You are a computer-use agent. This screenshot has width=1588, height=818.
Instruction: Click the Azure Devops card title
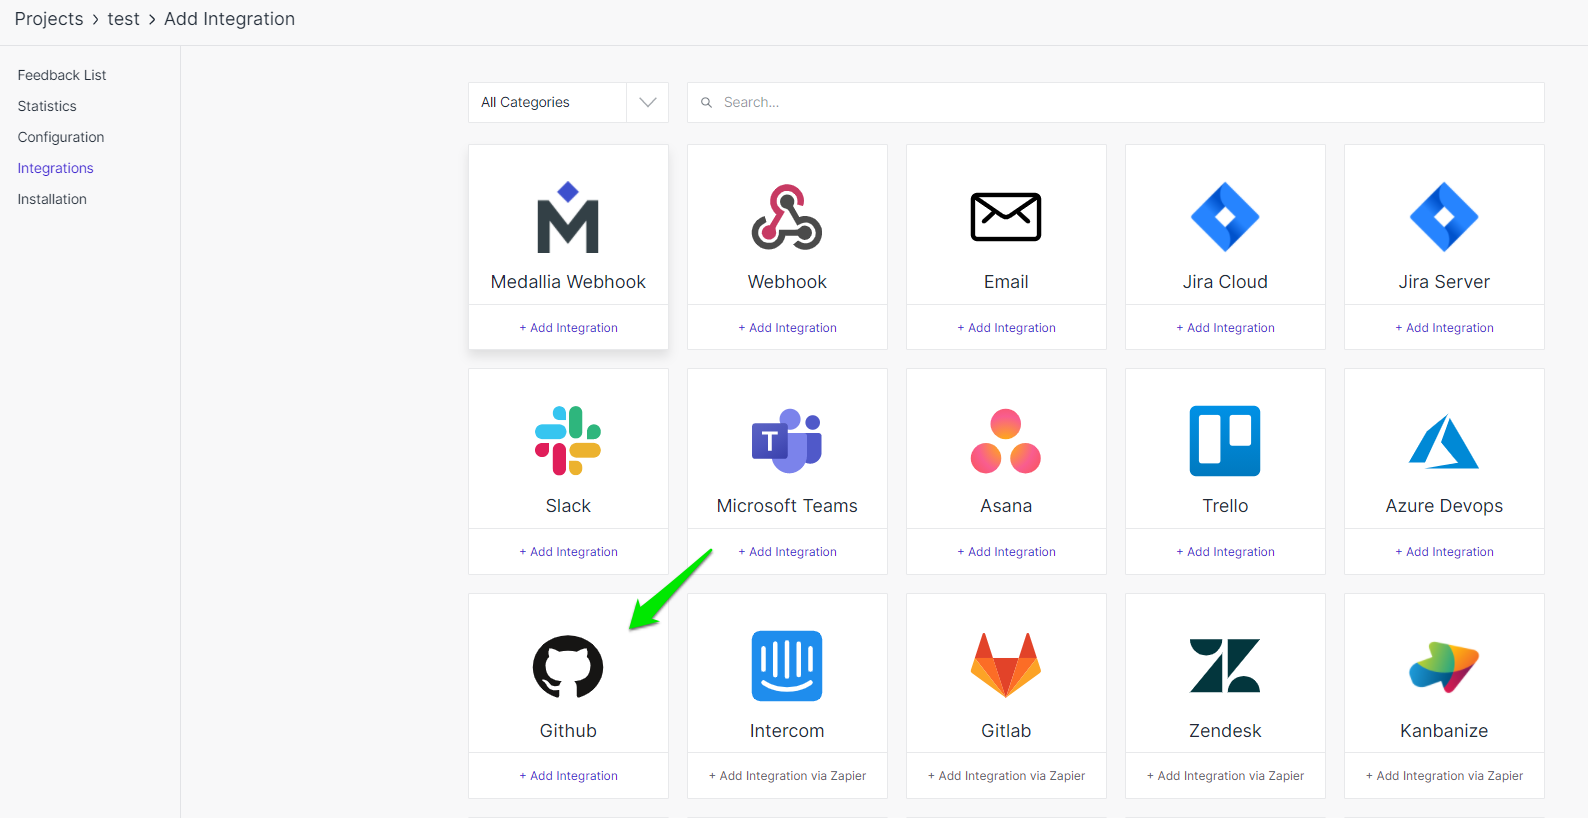pyautogui.click(x=1444, y=506)
